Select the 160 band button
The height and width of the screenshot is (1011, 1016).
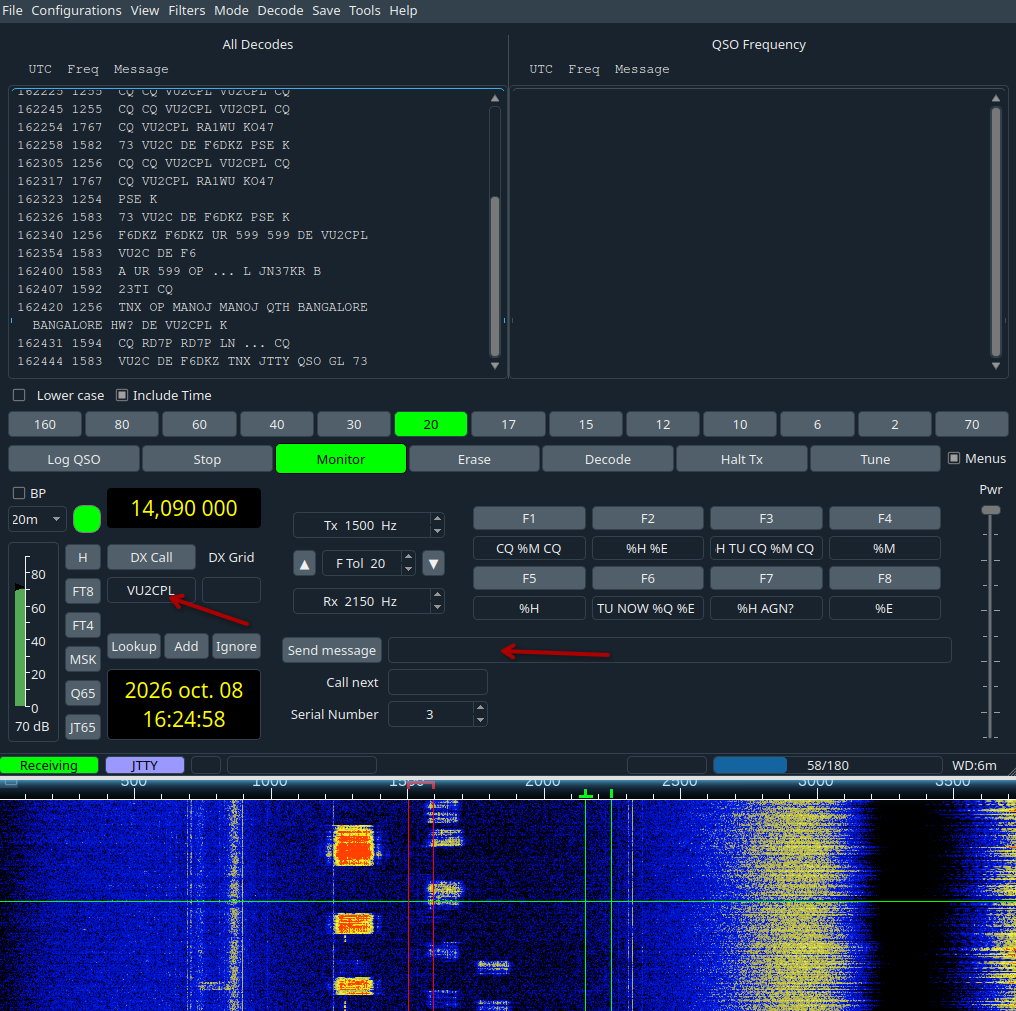[45, 424]
